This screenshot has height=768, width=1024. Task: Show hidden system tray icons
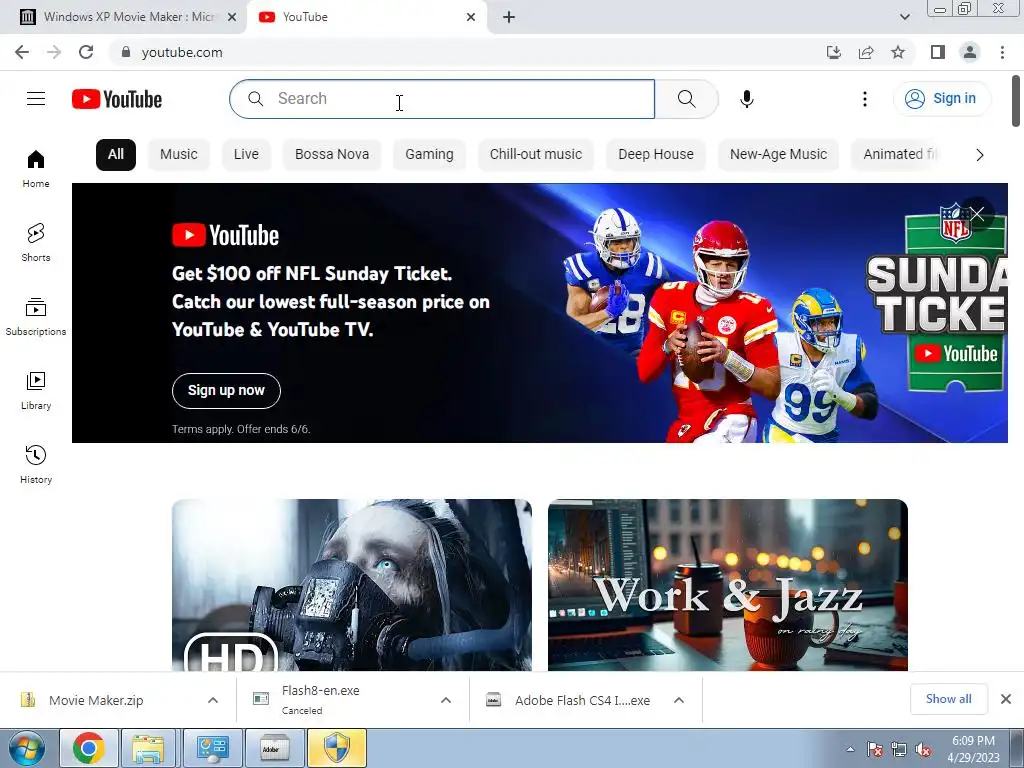click(850, 749)
